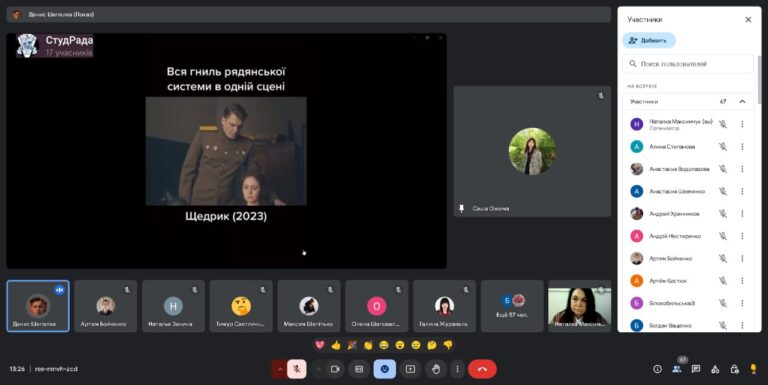Open more actions for Андрей Хренников
Viewport: 768px width, 385px height.
tap(742, 214)
